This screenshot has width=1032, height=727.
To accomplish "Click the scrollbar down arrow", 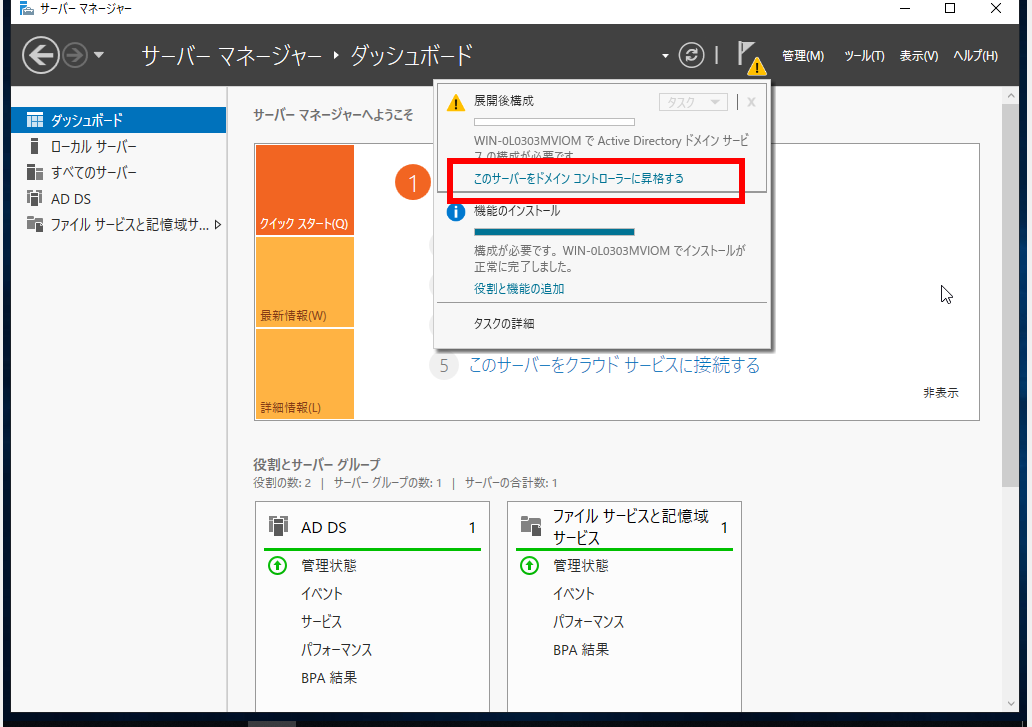I will (x=1011, y=703).
